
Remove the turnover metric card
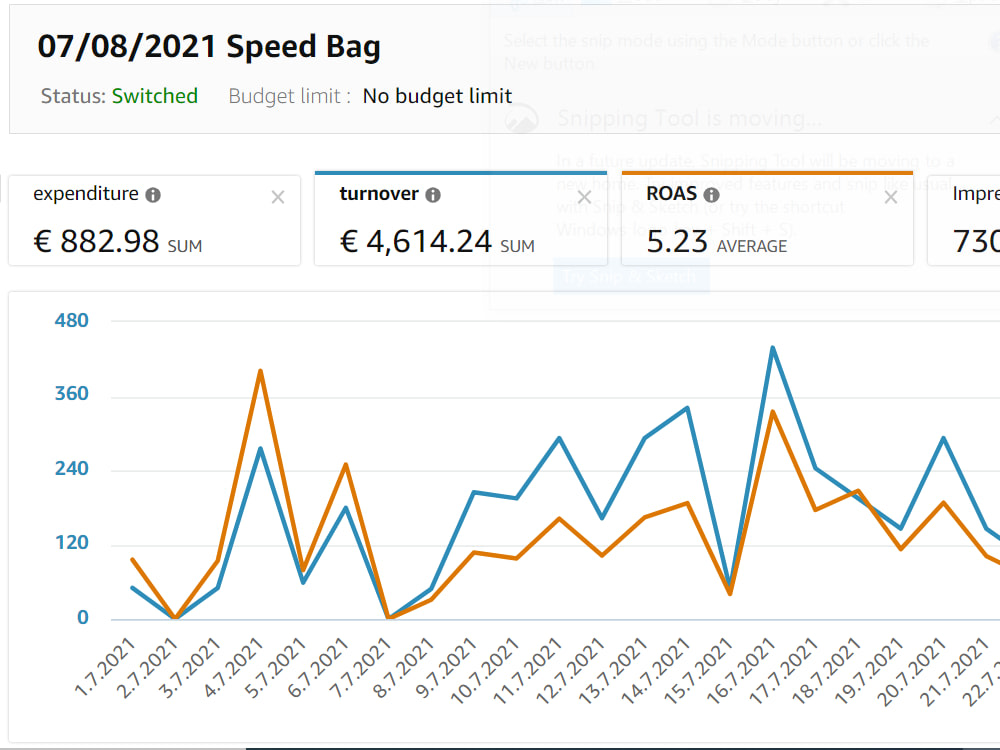click(x=584, y=198)
